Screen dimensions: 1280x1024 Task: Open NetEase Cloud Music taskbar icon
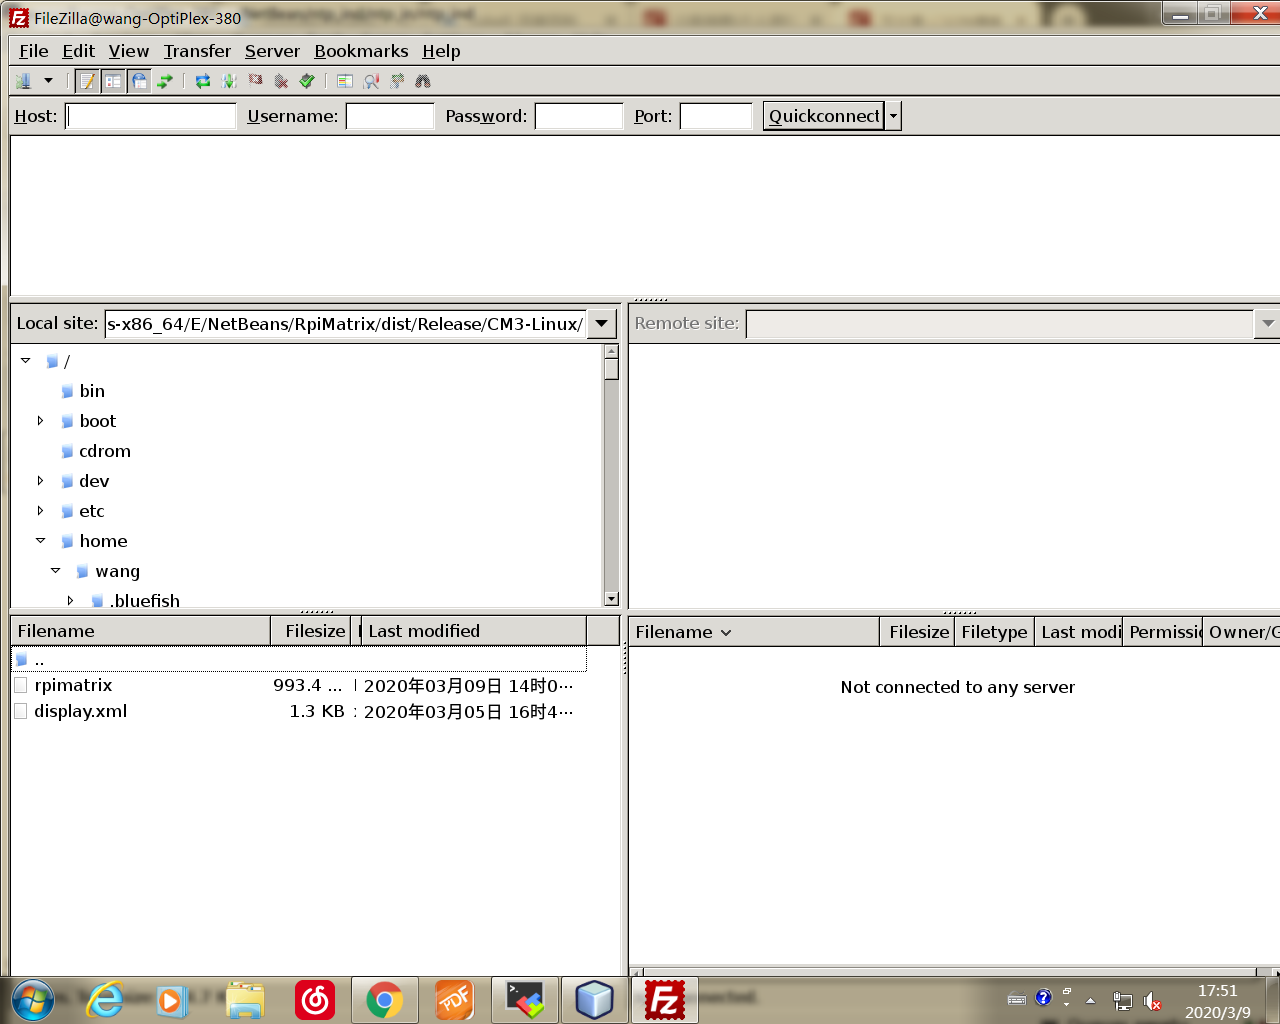click(315, 1000)
